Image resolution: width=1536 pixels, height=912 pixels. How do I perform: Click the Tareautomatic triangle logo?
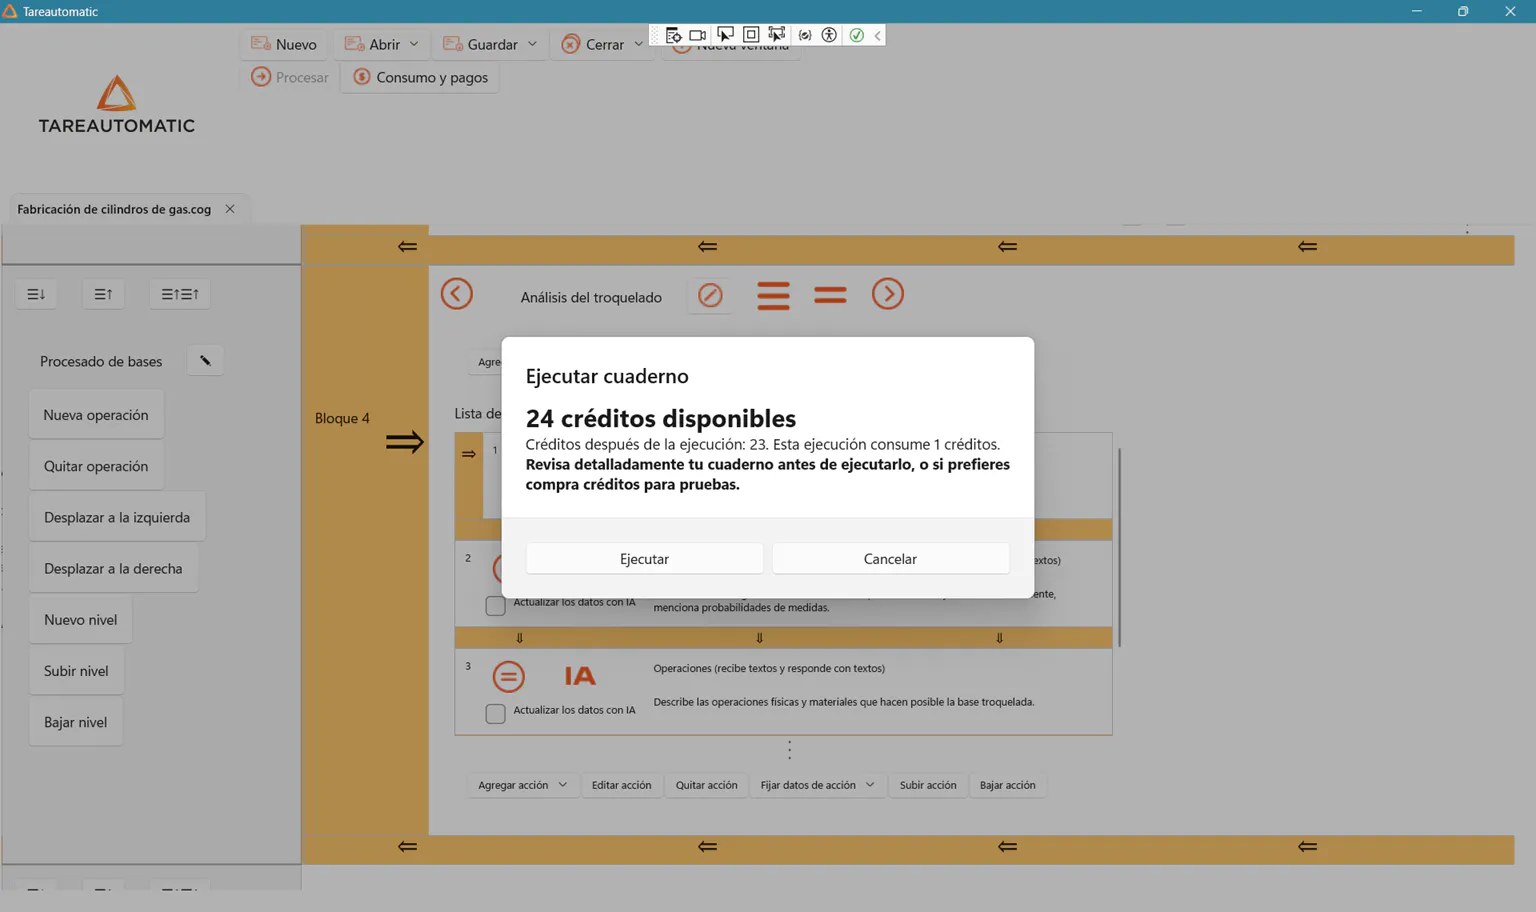click(x=116, y=93)
